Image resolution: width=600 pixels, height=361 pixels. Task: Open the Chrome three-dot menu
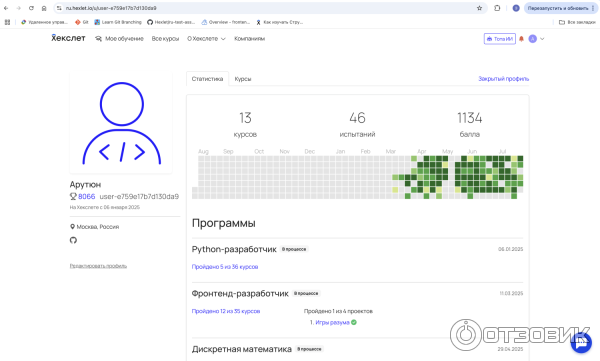pos(593,8)
